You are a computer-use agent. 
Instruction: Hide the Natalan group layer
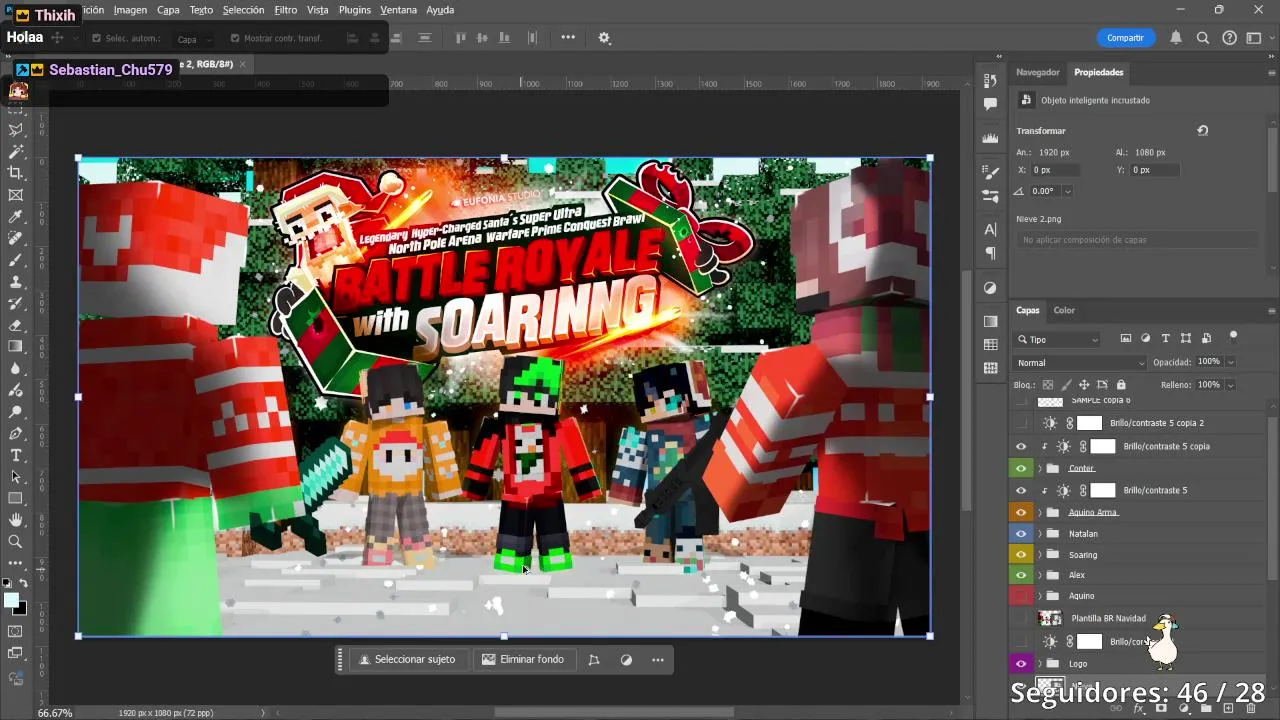coord(1021,533)
